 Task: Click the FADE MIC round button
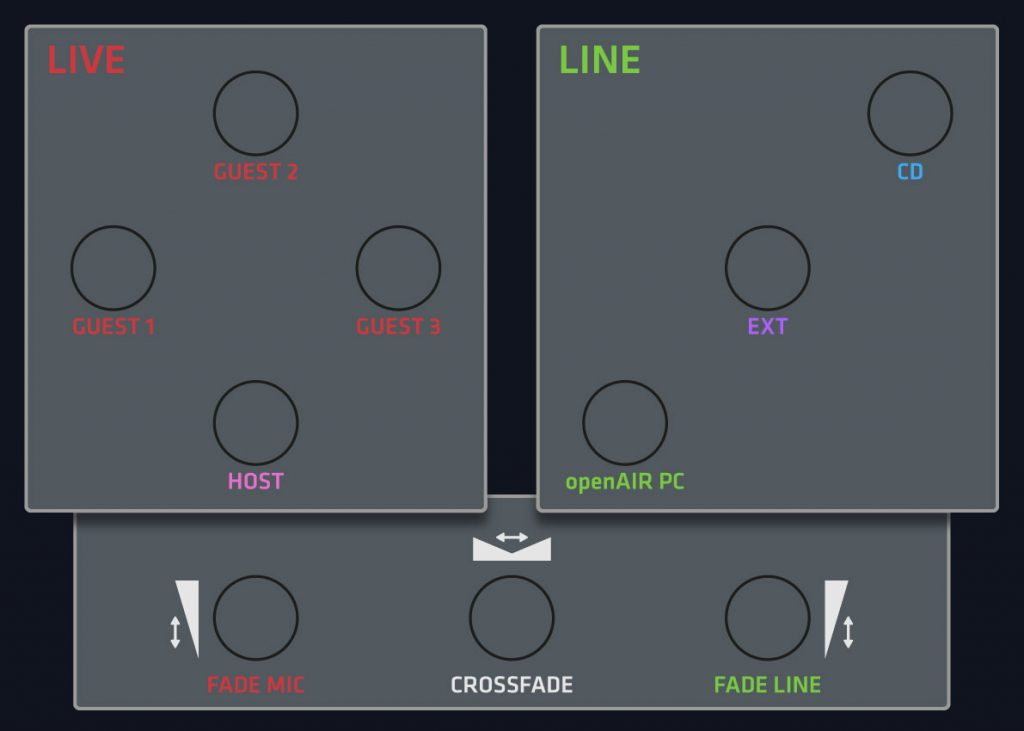[256, 617]
